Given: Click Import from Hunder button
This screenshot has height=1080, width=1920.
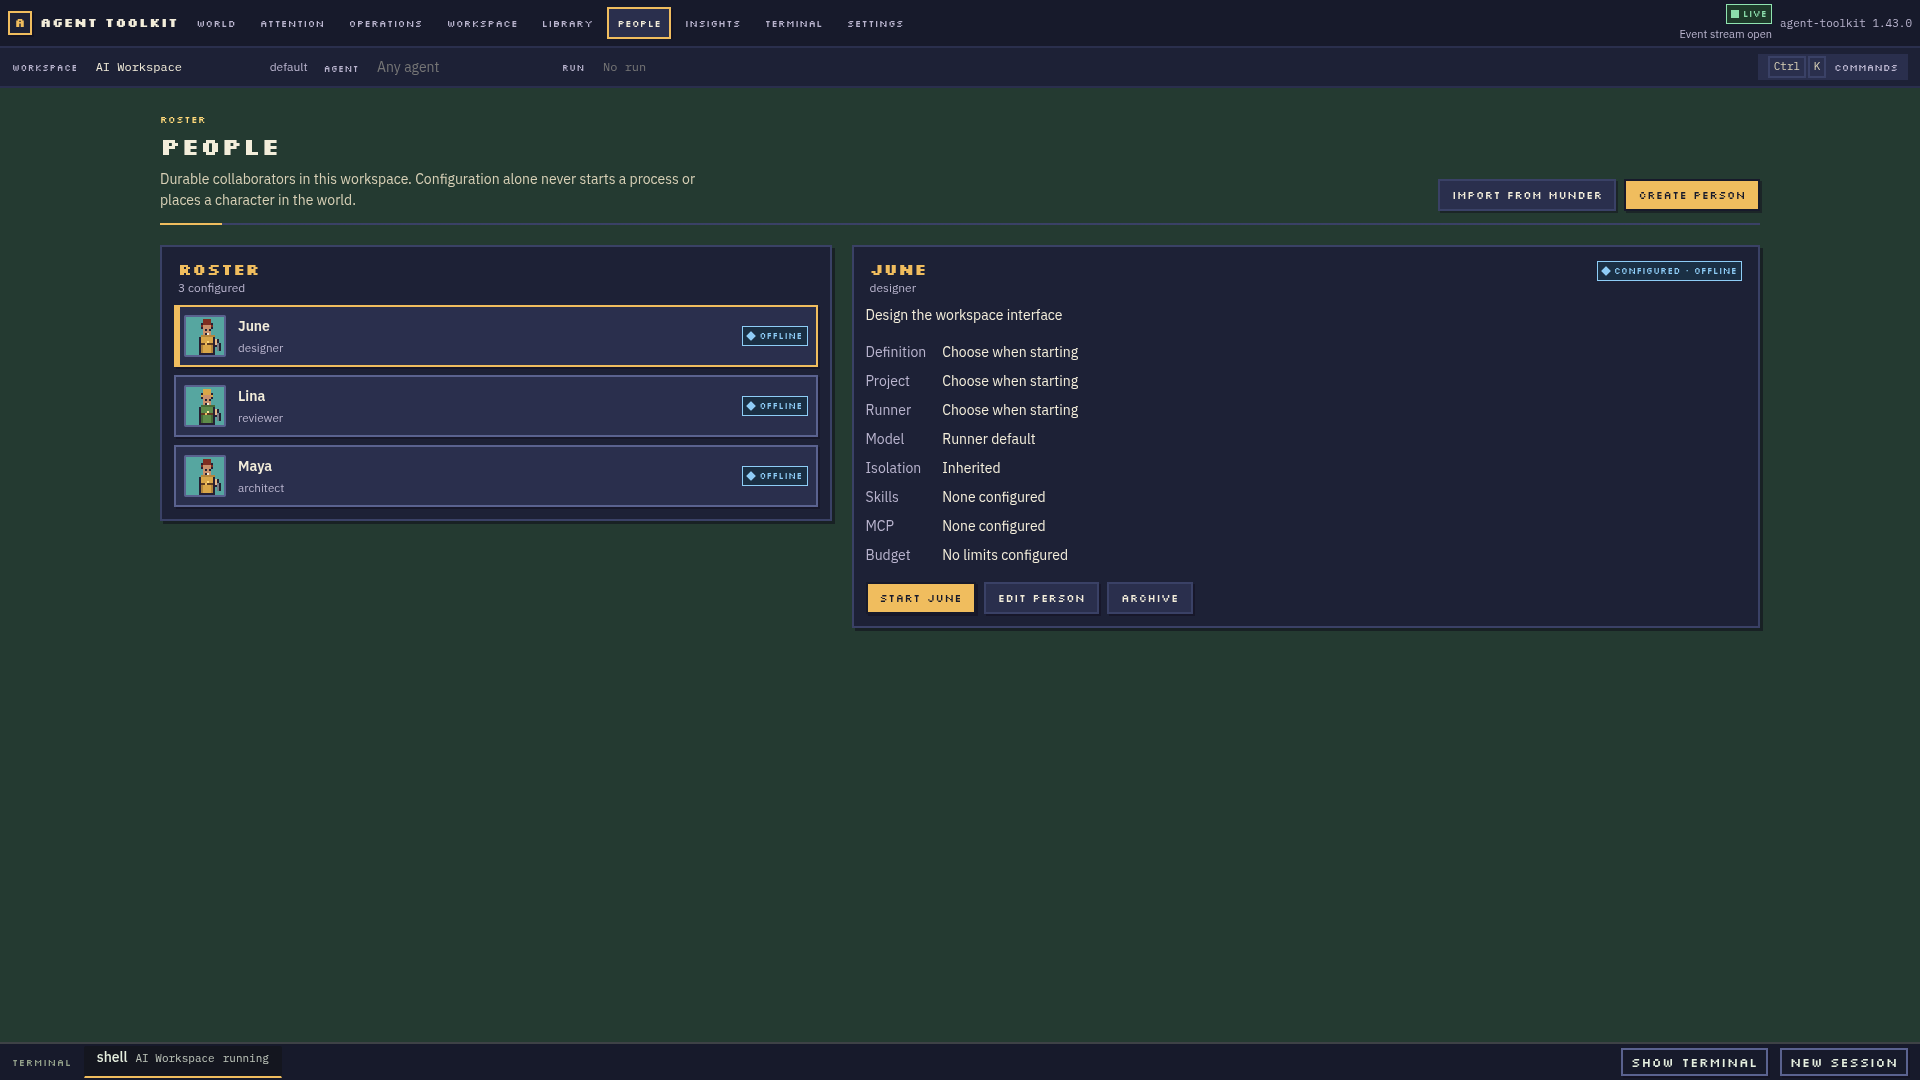Looking at the screenshot, I should pos(1527,195).
